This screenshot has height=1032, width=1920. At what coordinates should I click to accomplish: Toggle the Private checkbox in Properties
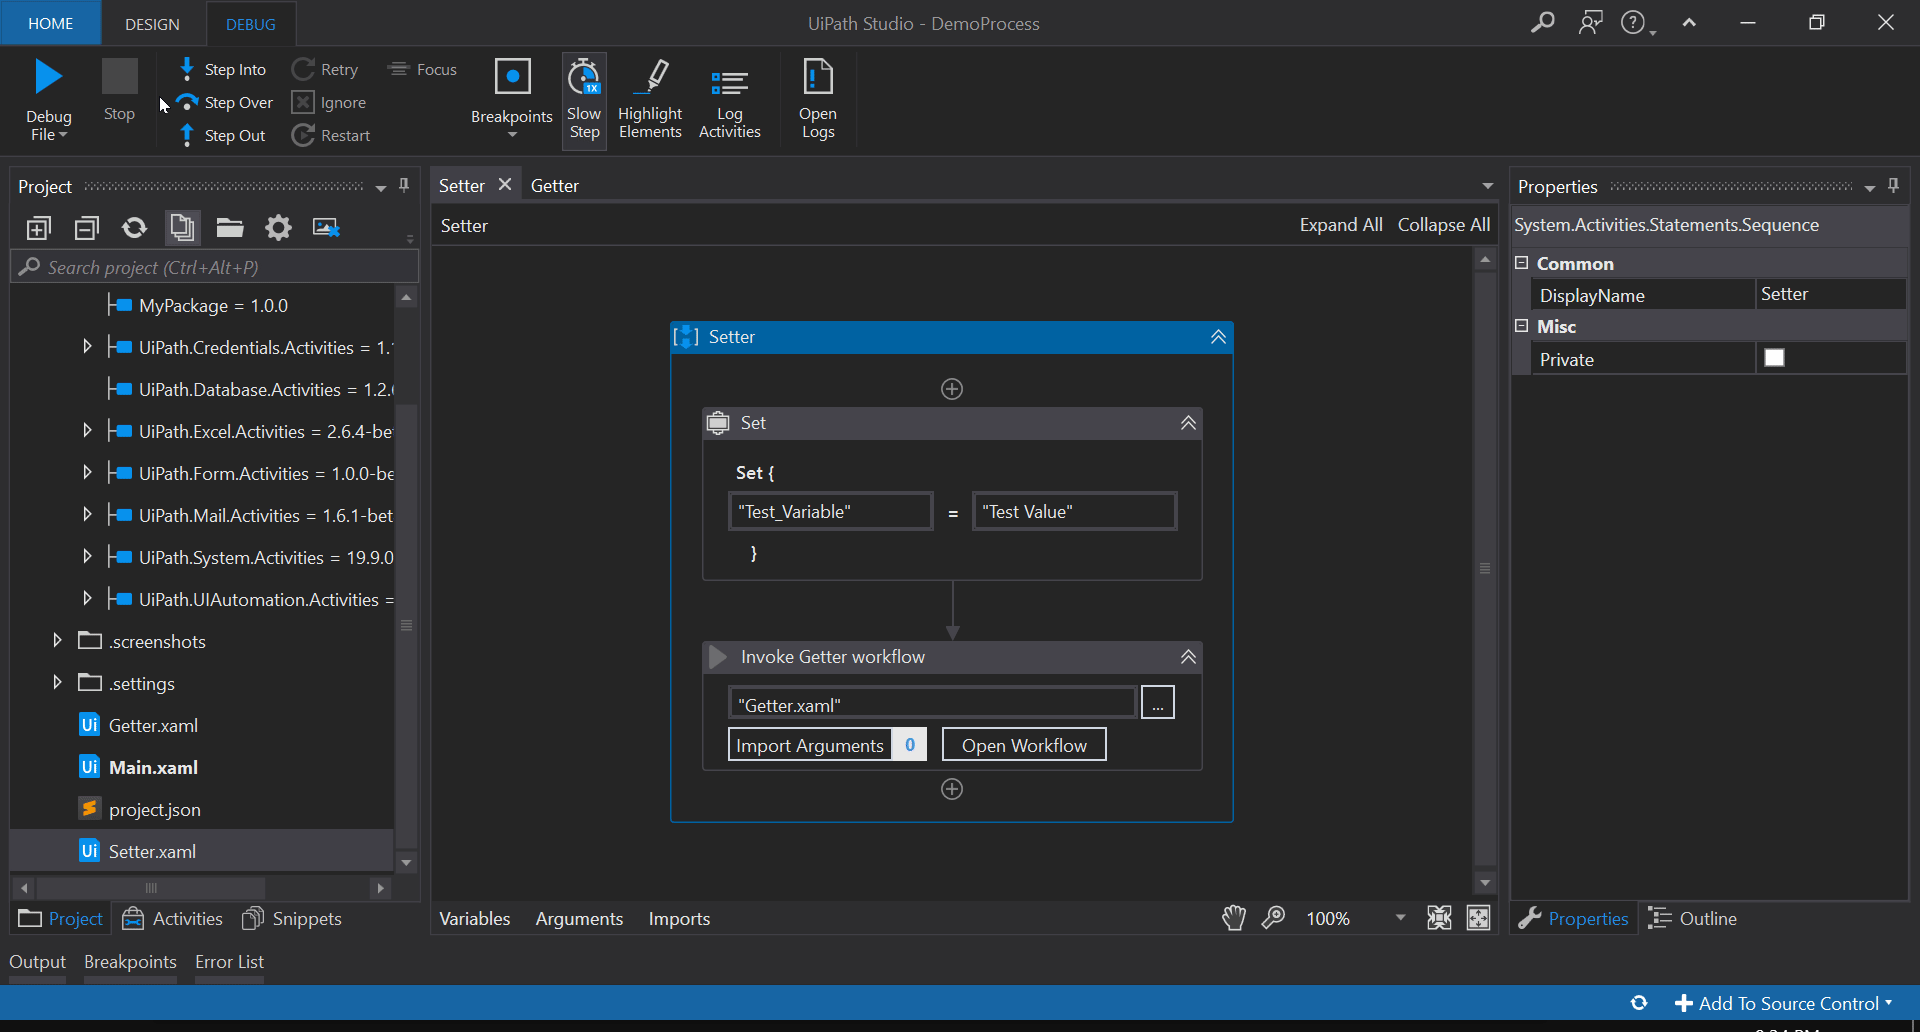tap(1774, 358)
